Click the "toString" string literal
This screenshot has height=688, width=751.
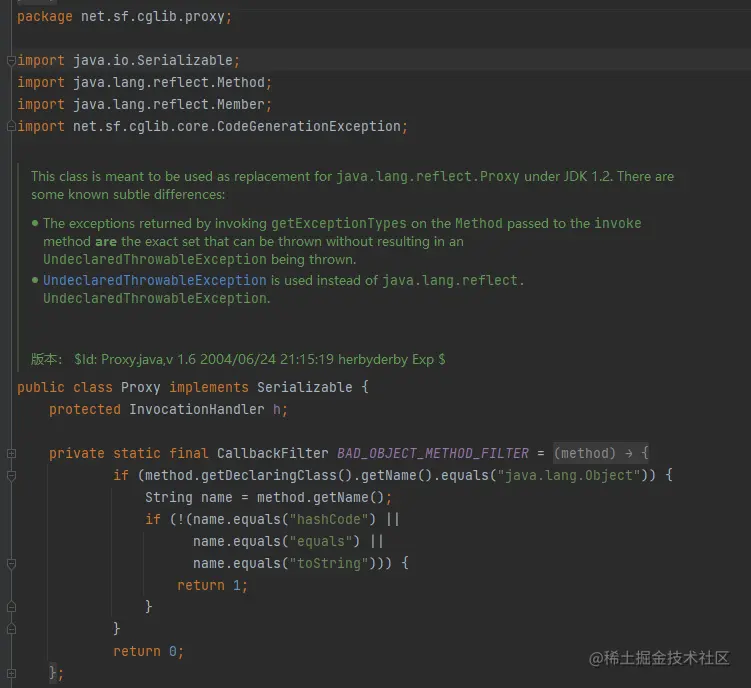(329, 563)
